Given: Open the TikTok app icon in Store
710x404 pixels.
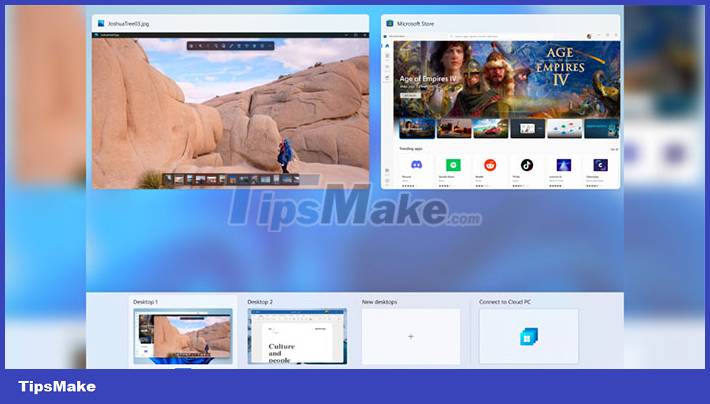Looking at the screenshot, I should (x=527, y=165).
